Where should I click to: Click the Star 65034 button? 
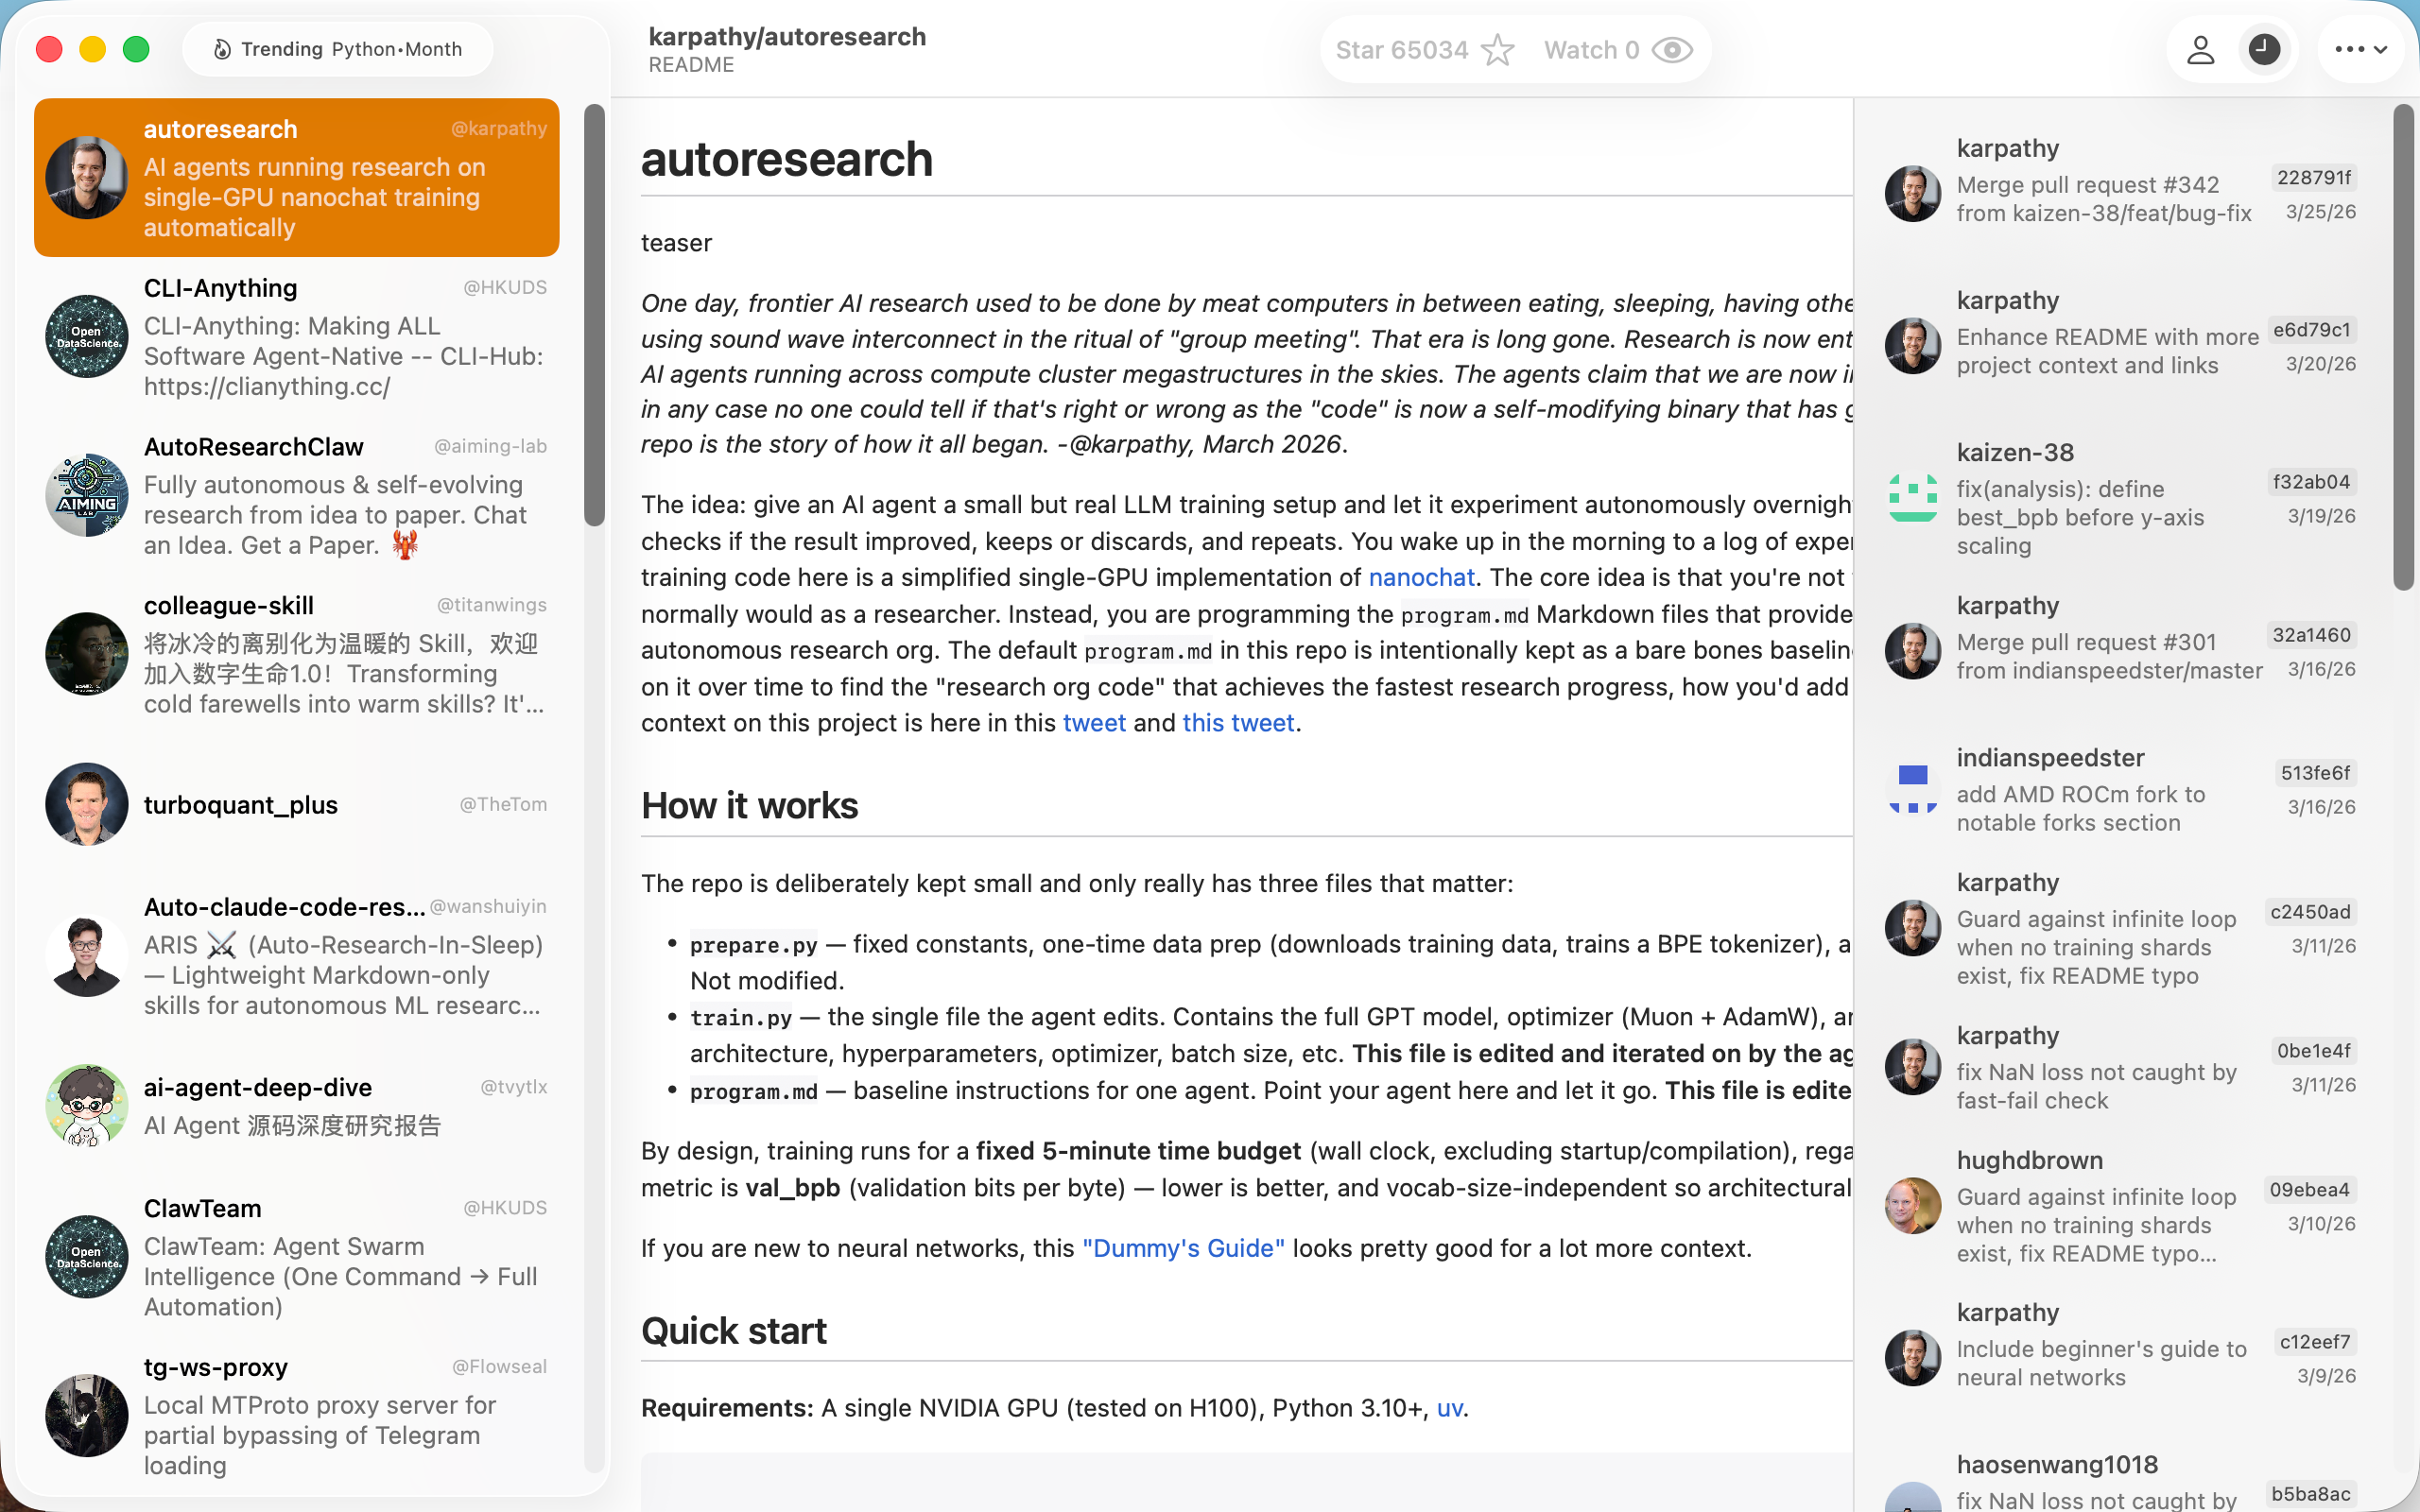coord(1425,50)
